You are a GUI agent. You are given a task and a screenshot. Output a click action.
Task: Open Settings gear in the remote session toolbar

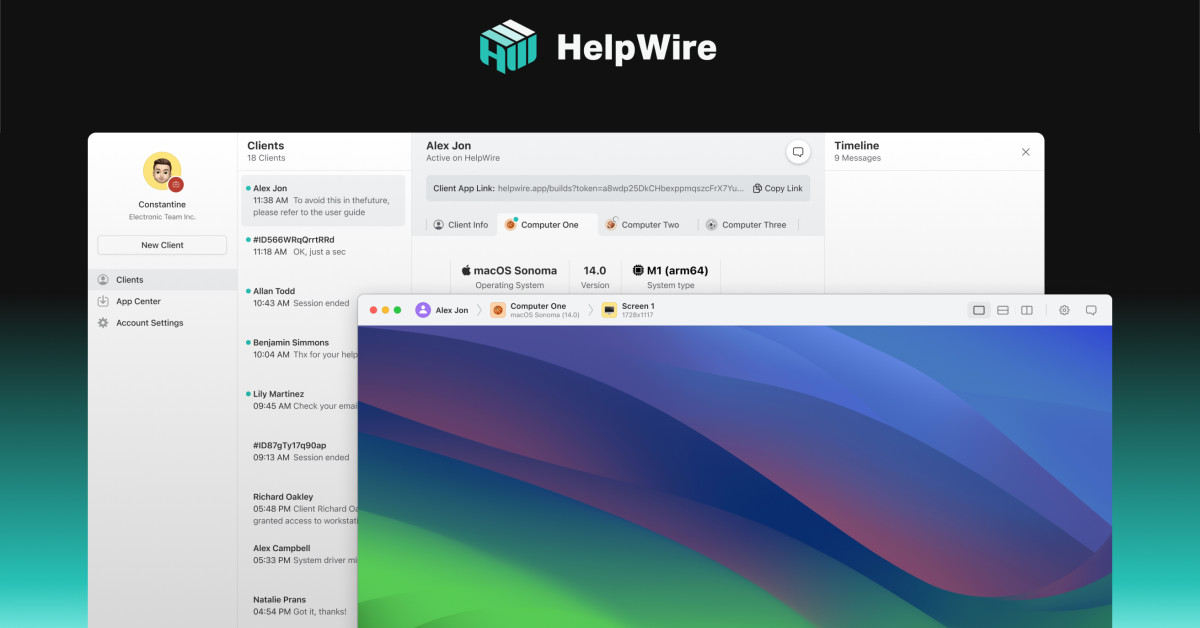click(x=1064, y=310)
